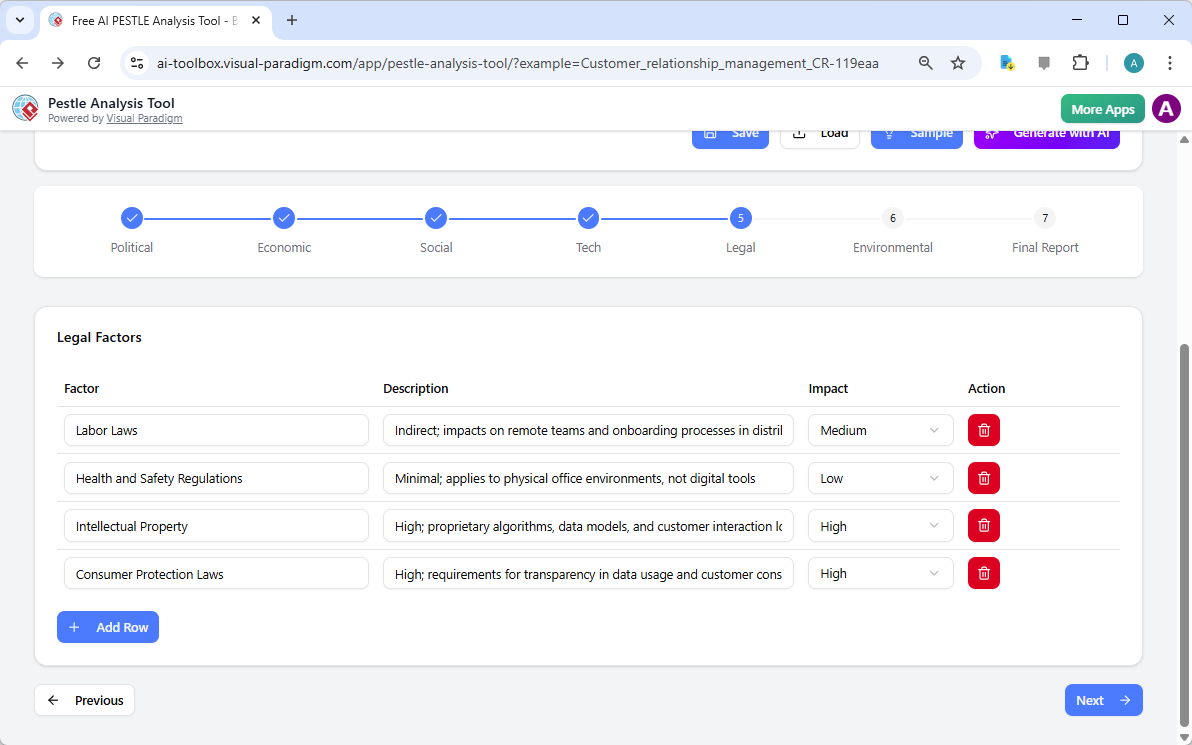Click the Save button
The width and height of the screenshot is (1192, 745).
730,132
